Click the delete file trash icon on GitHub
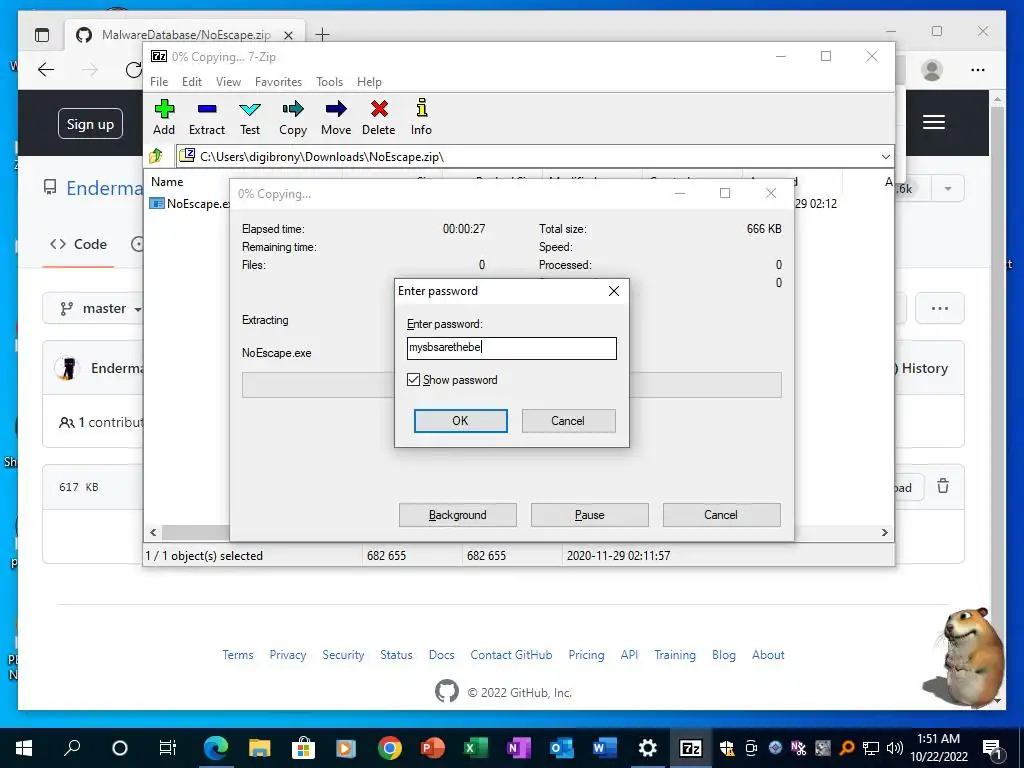The height and width of the screenshot is (768, 1024). (x=943, y=487)
